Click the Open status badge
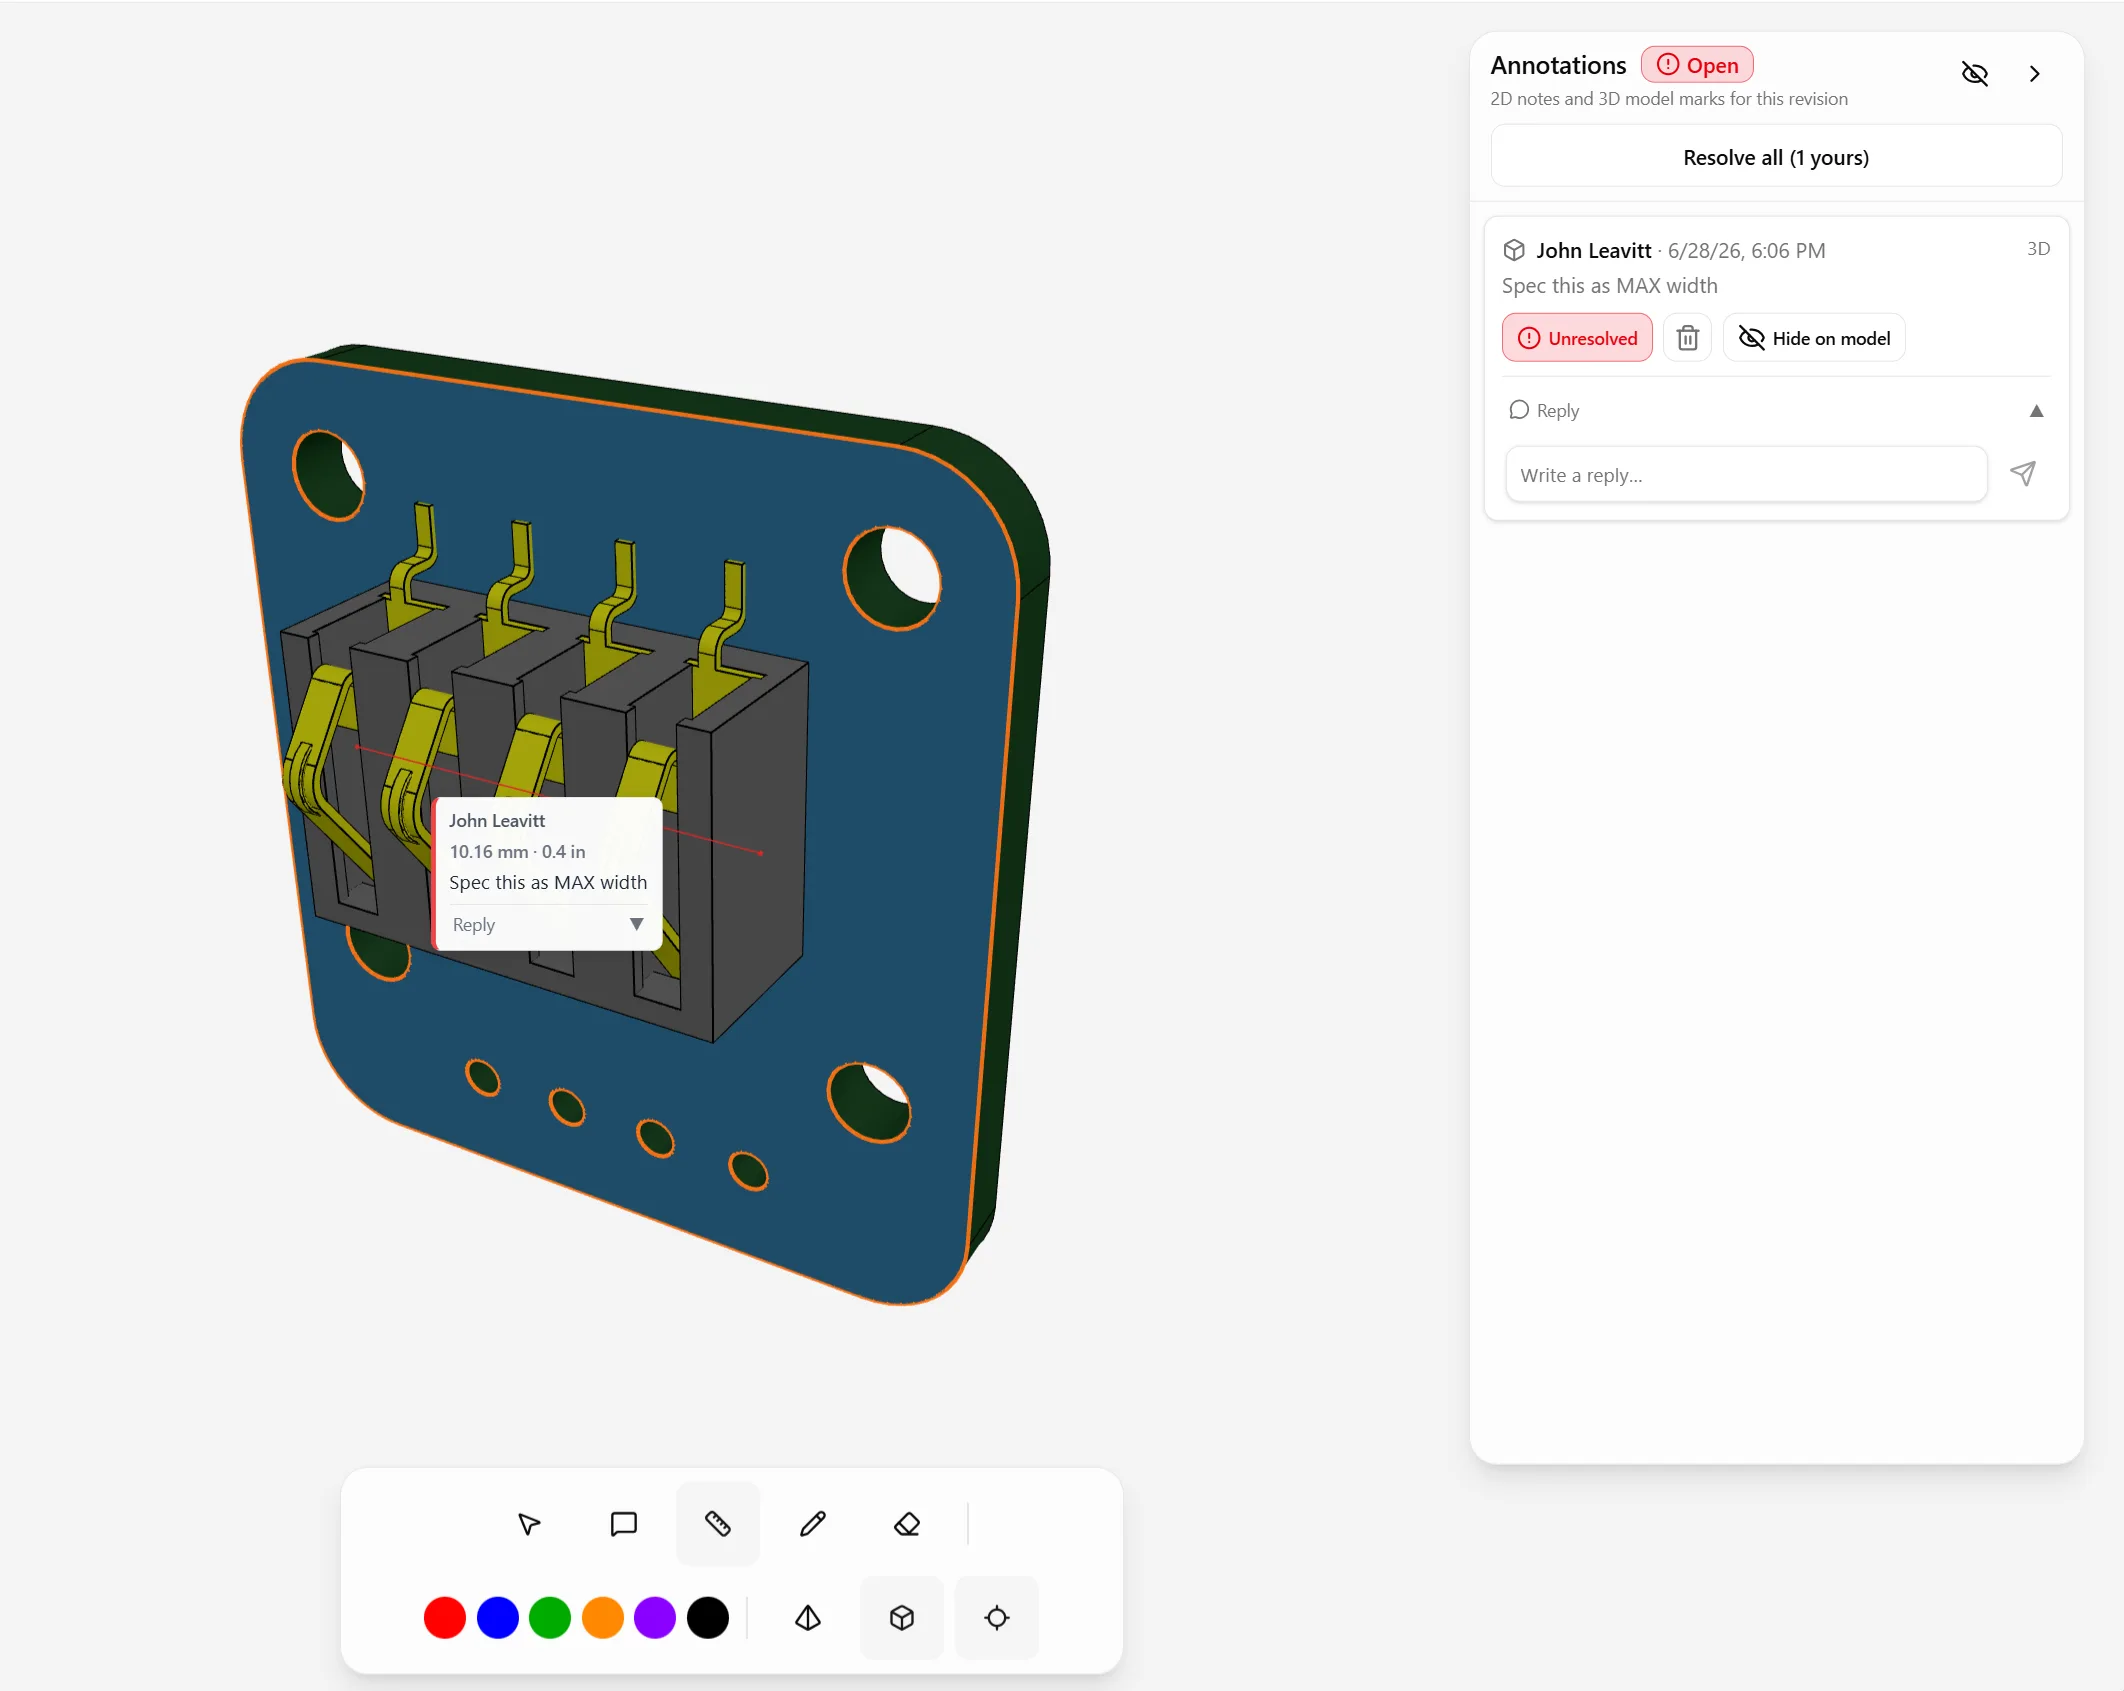2124x1691 pixels. coord(1697,65)
